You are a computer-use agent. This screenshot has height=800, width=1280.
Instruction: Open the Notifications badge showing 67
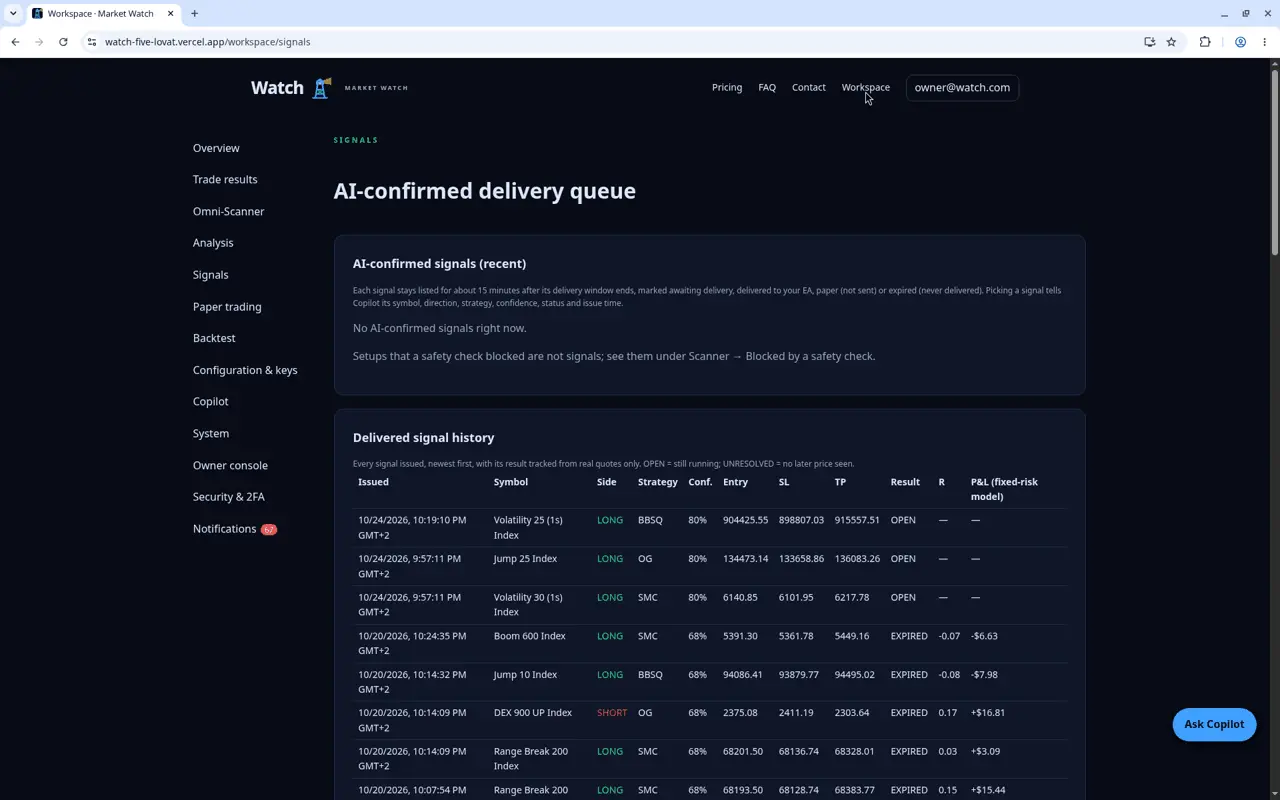[x=269, y=529]
